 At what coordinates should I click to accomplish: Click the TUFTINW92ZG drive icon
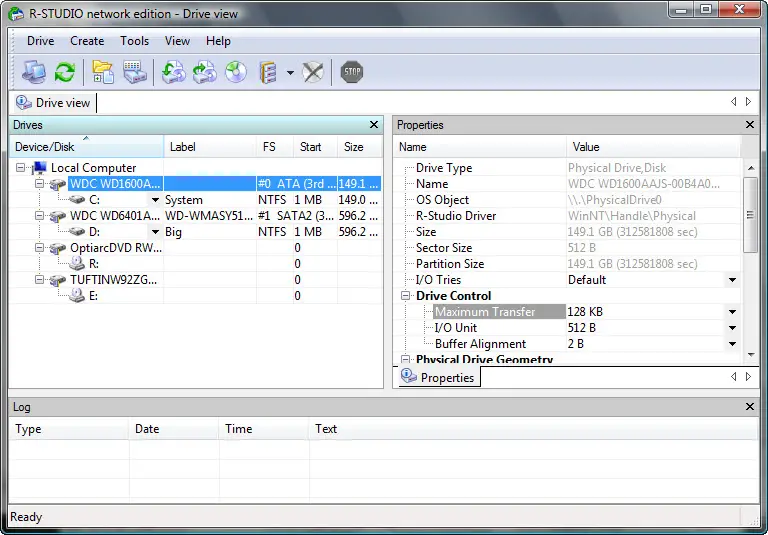click(x=58, y=280)
